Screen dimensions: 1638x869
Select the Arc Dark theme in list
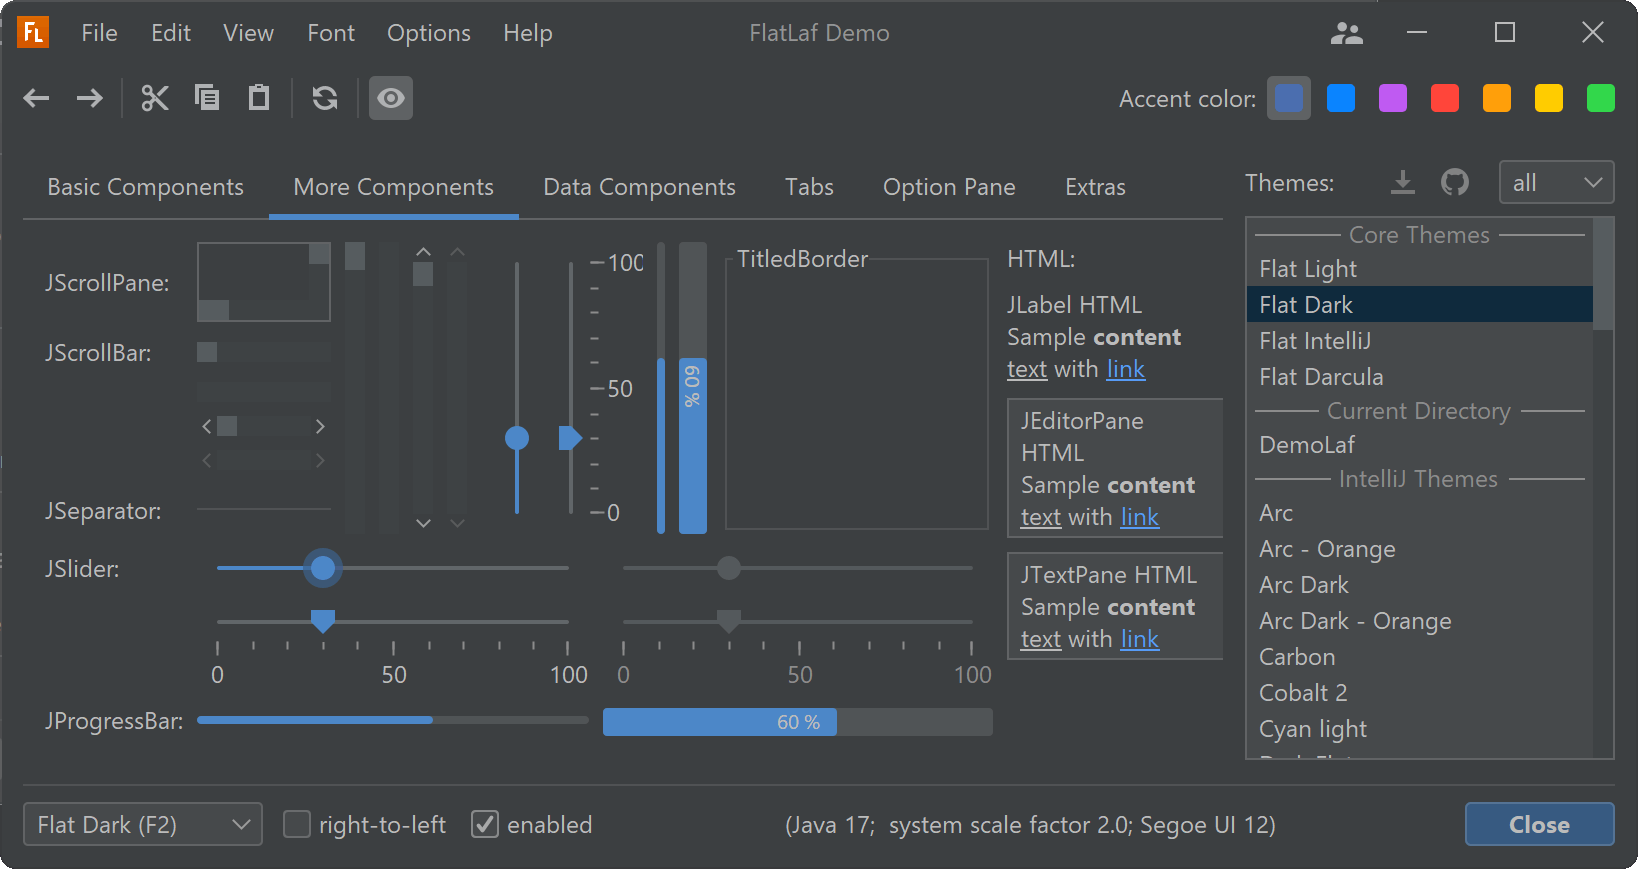coord(1304,585)
